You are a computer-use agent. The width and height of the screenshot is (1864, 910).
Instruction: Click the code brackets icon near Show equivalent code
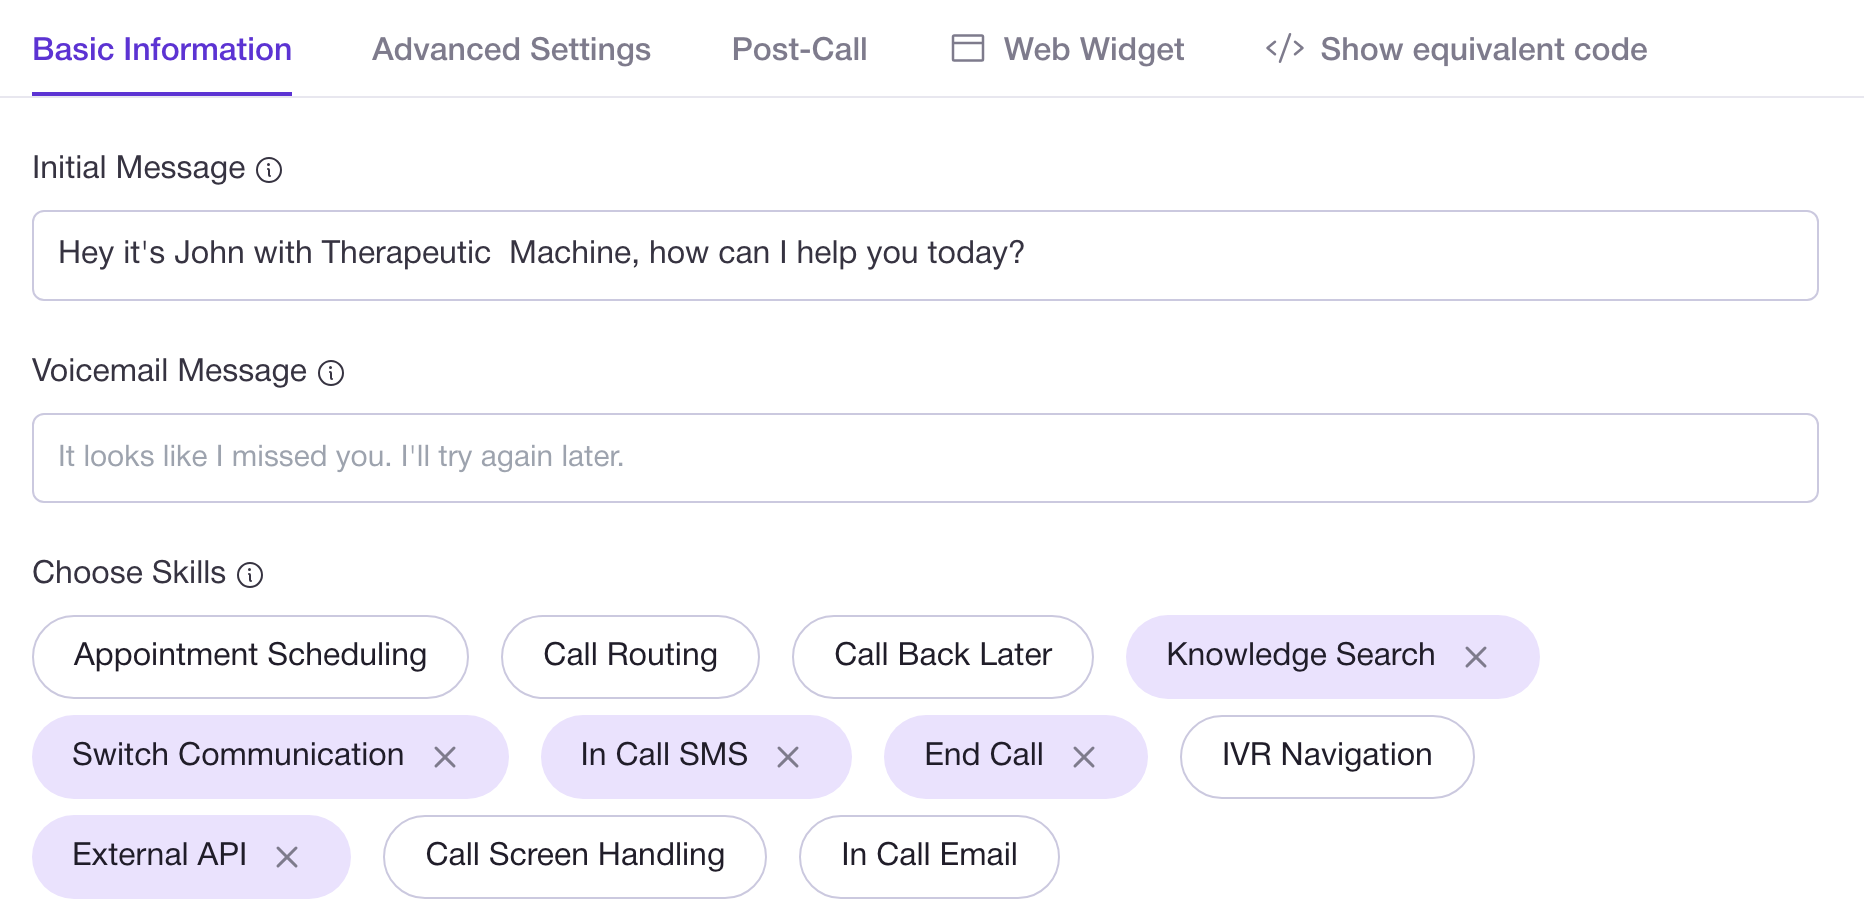[1283, 48]
